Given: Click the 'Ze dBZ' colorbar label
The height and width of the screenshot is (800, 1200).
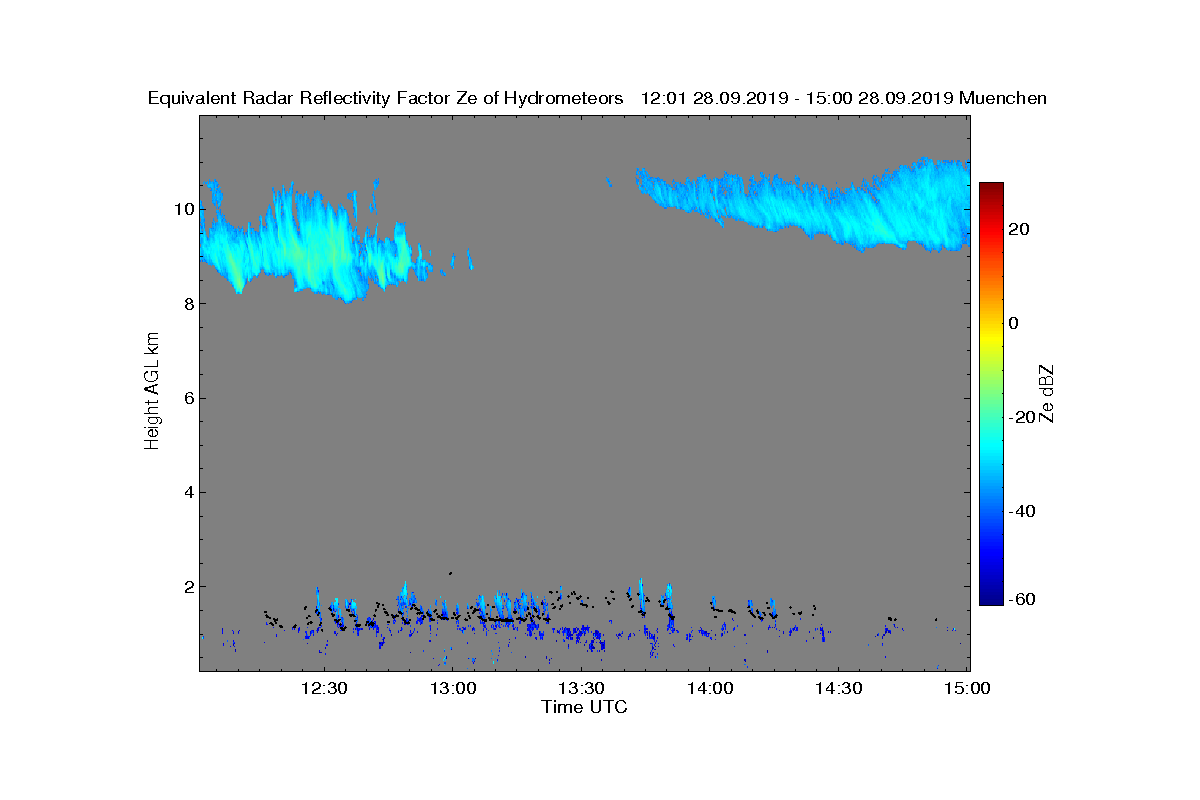Looking at the screenshot, I should click(x=1048, y=393).
